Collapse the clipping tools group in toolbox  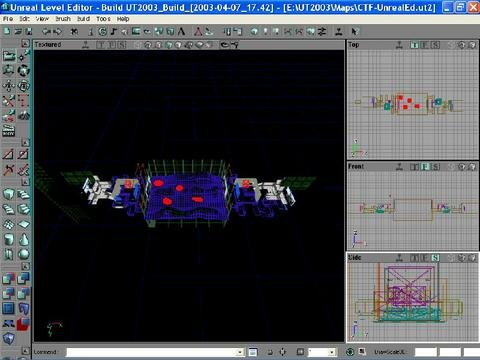pyautogui.click(x=25, y=142)
